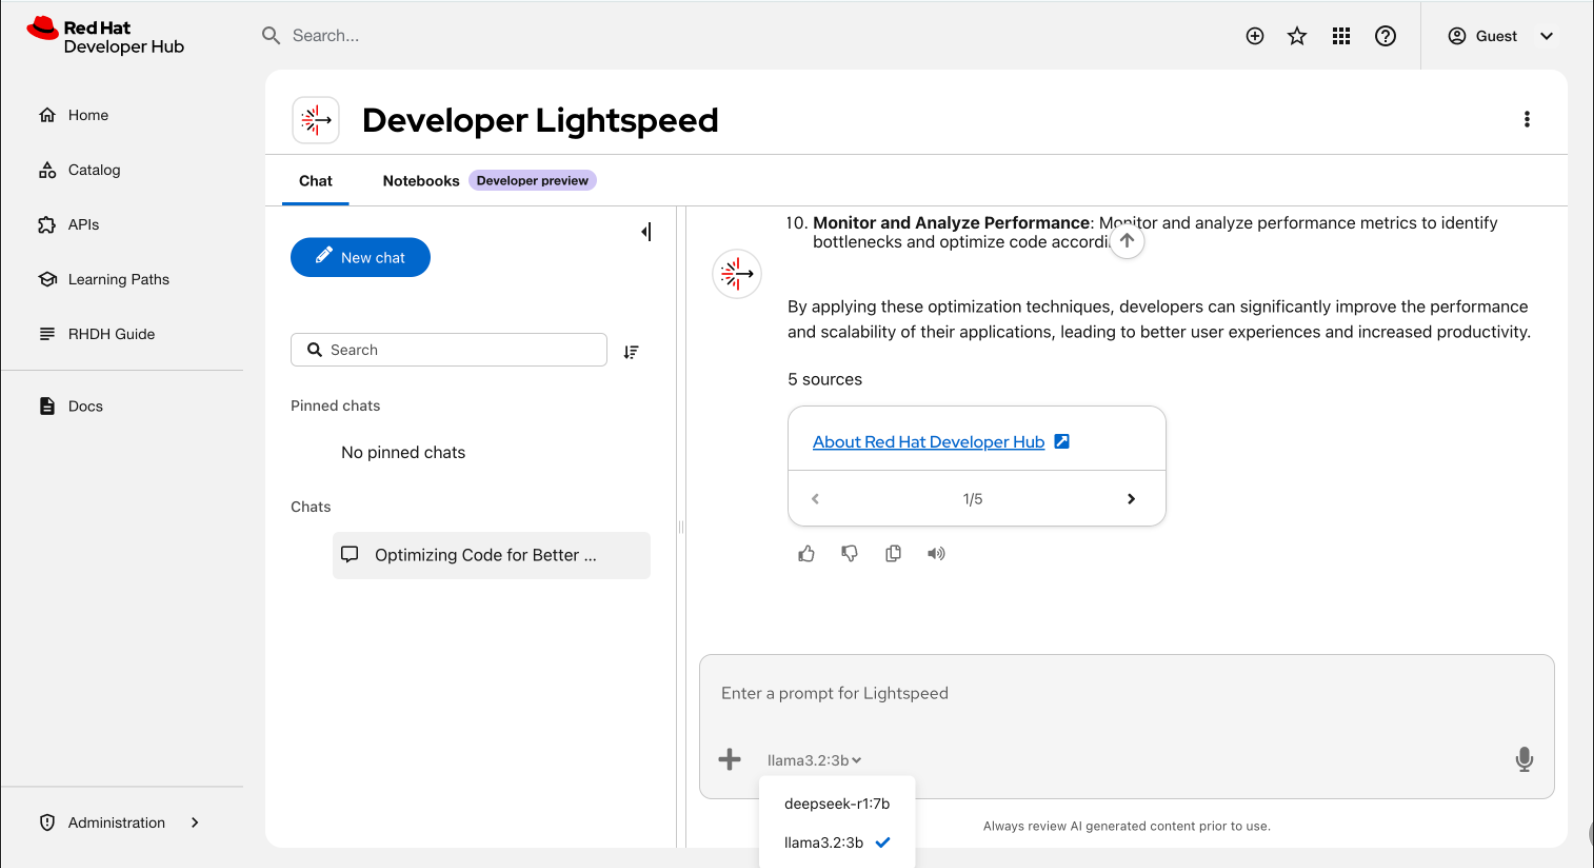Click the Lightspeed bot avatar

pyautogui.click(x=737, y=274)
